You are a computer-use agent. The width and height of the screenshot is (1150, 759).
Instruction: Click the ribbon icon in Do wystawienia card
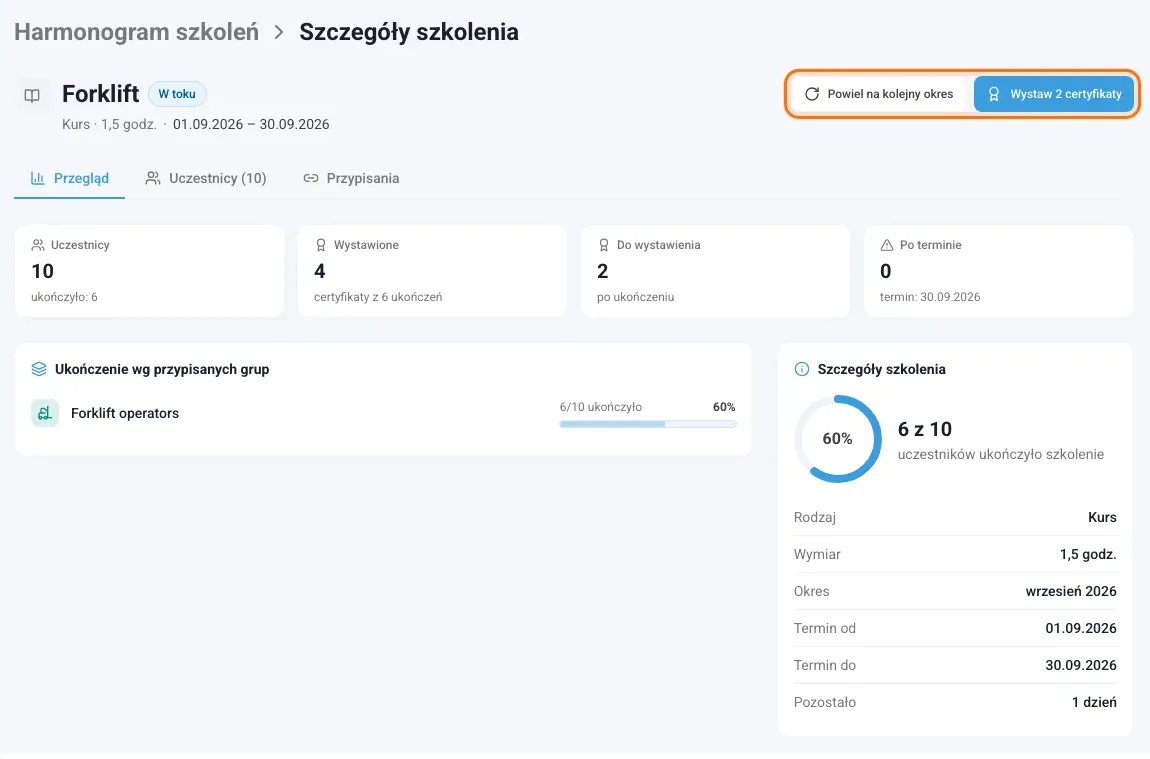[x=604, y=245]
